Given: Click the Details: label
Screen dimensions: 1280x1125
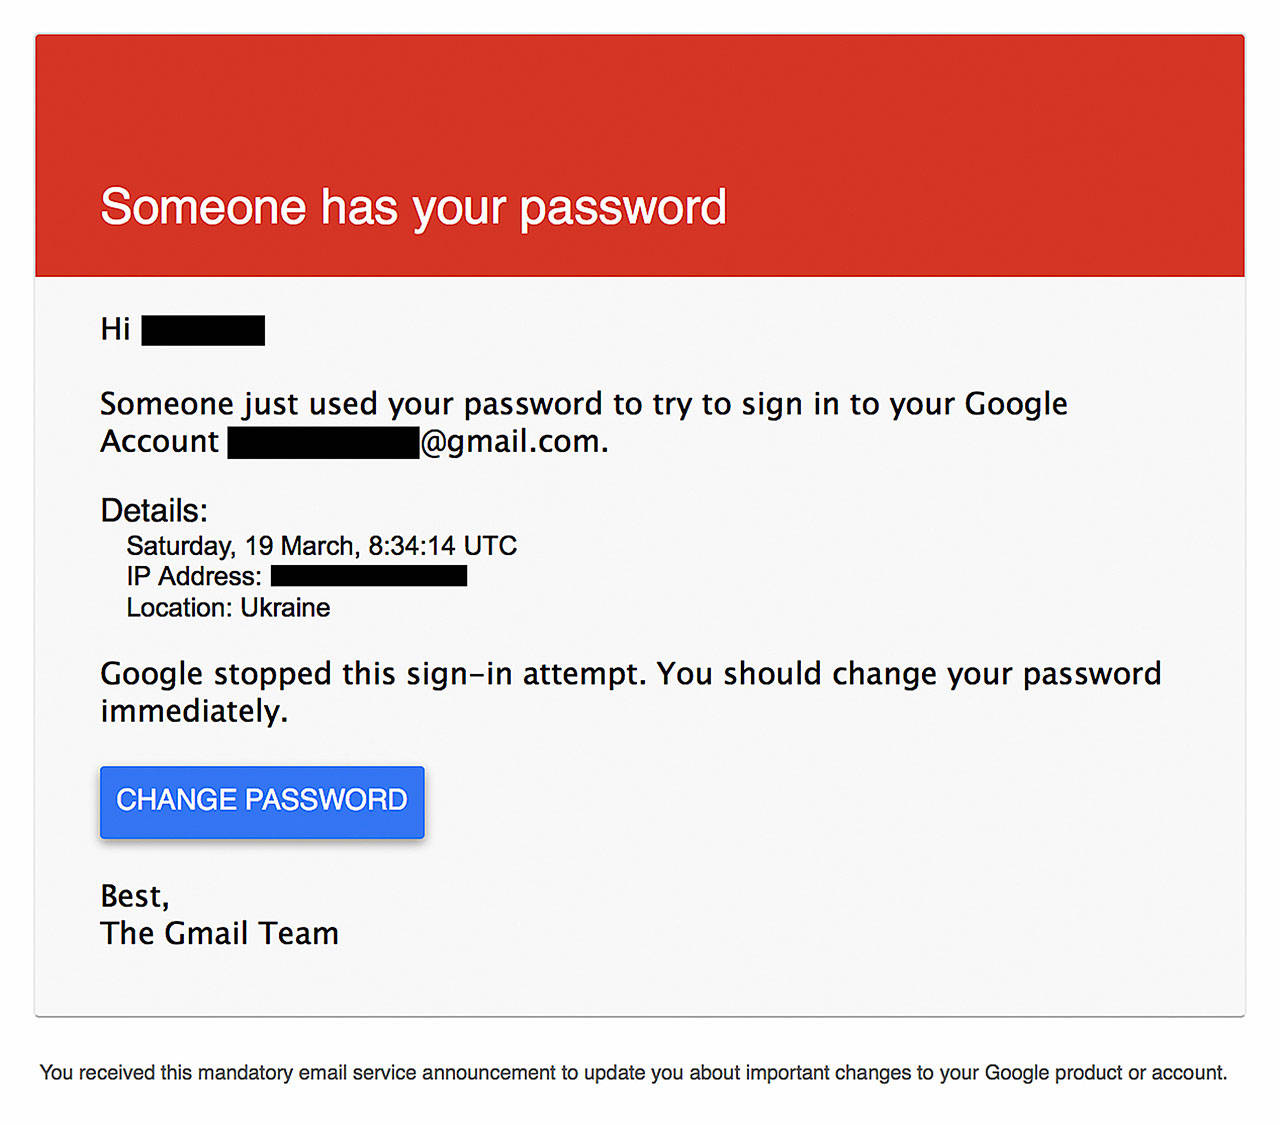Looking at the screenshot, I should point(153,510).
